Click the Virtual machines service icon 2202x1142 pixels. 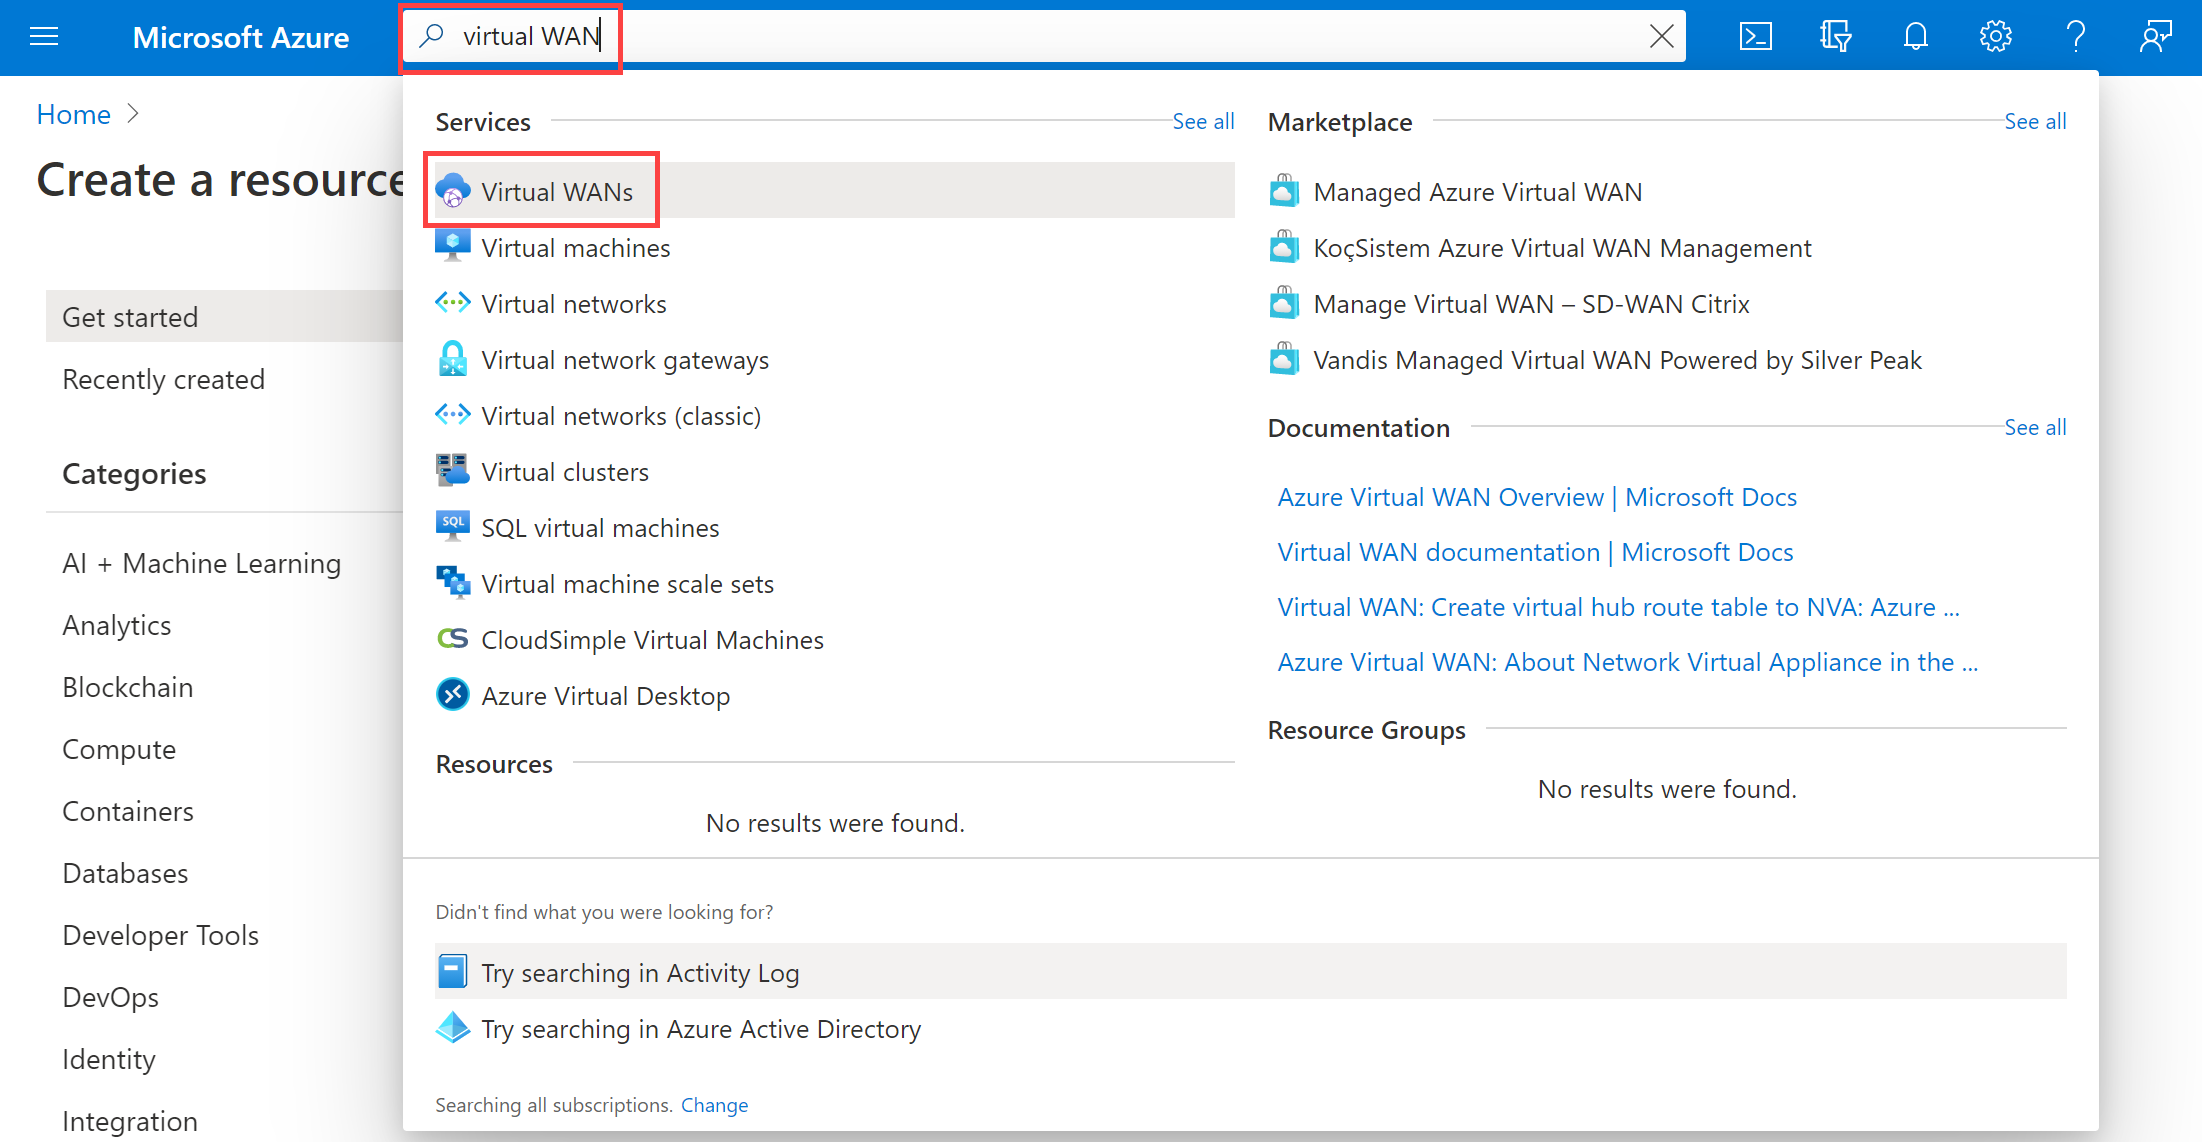click(x=453, y=248)
